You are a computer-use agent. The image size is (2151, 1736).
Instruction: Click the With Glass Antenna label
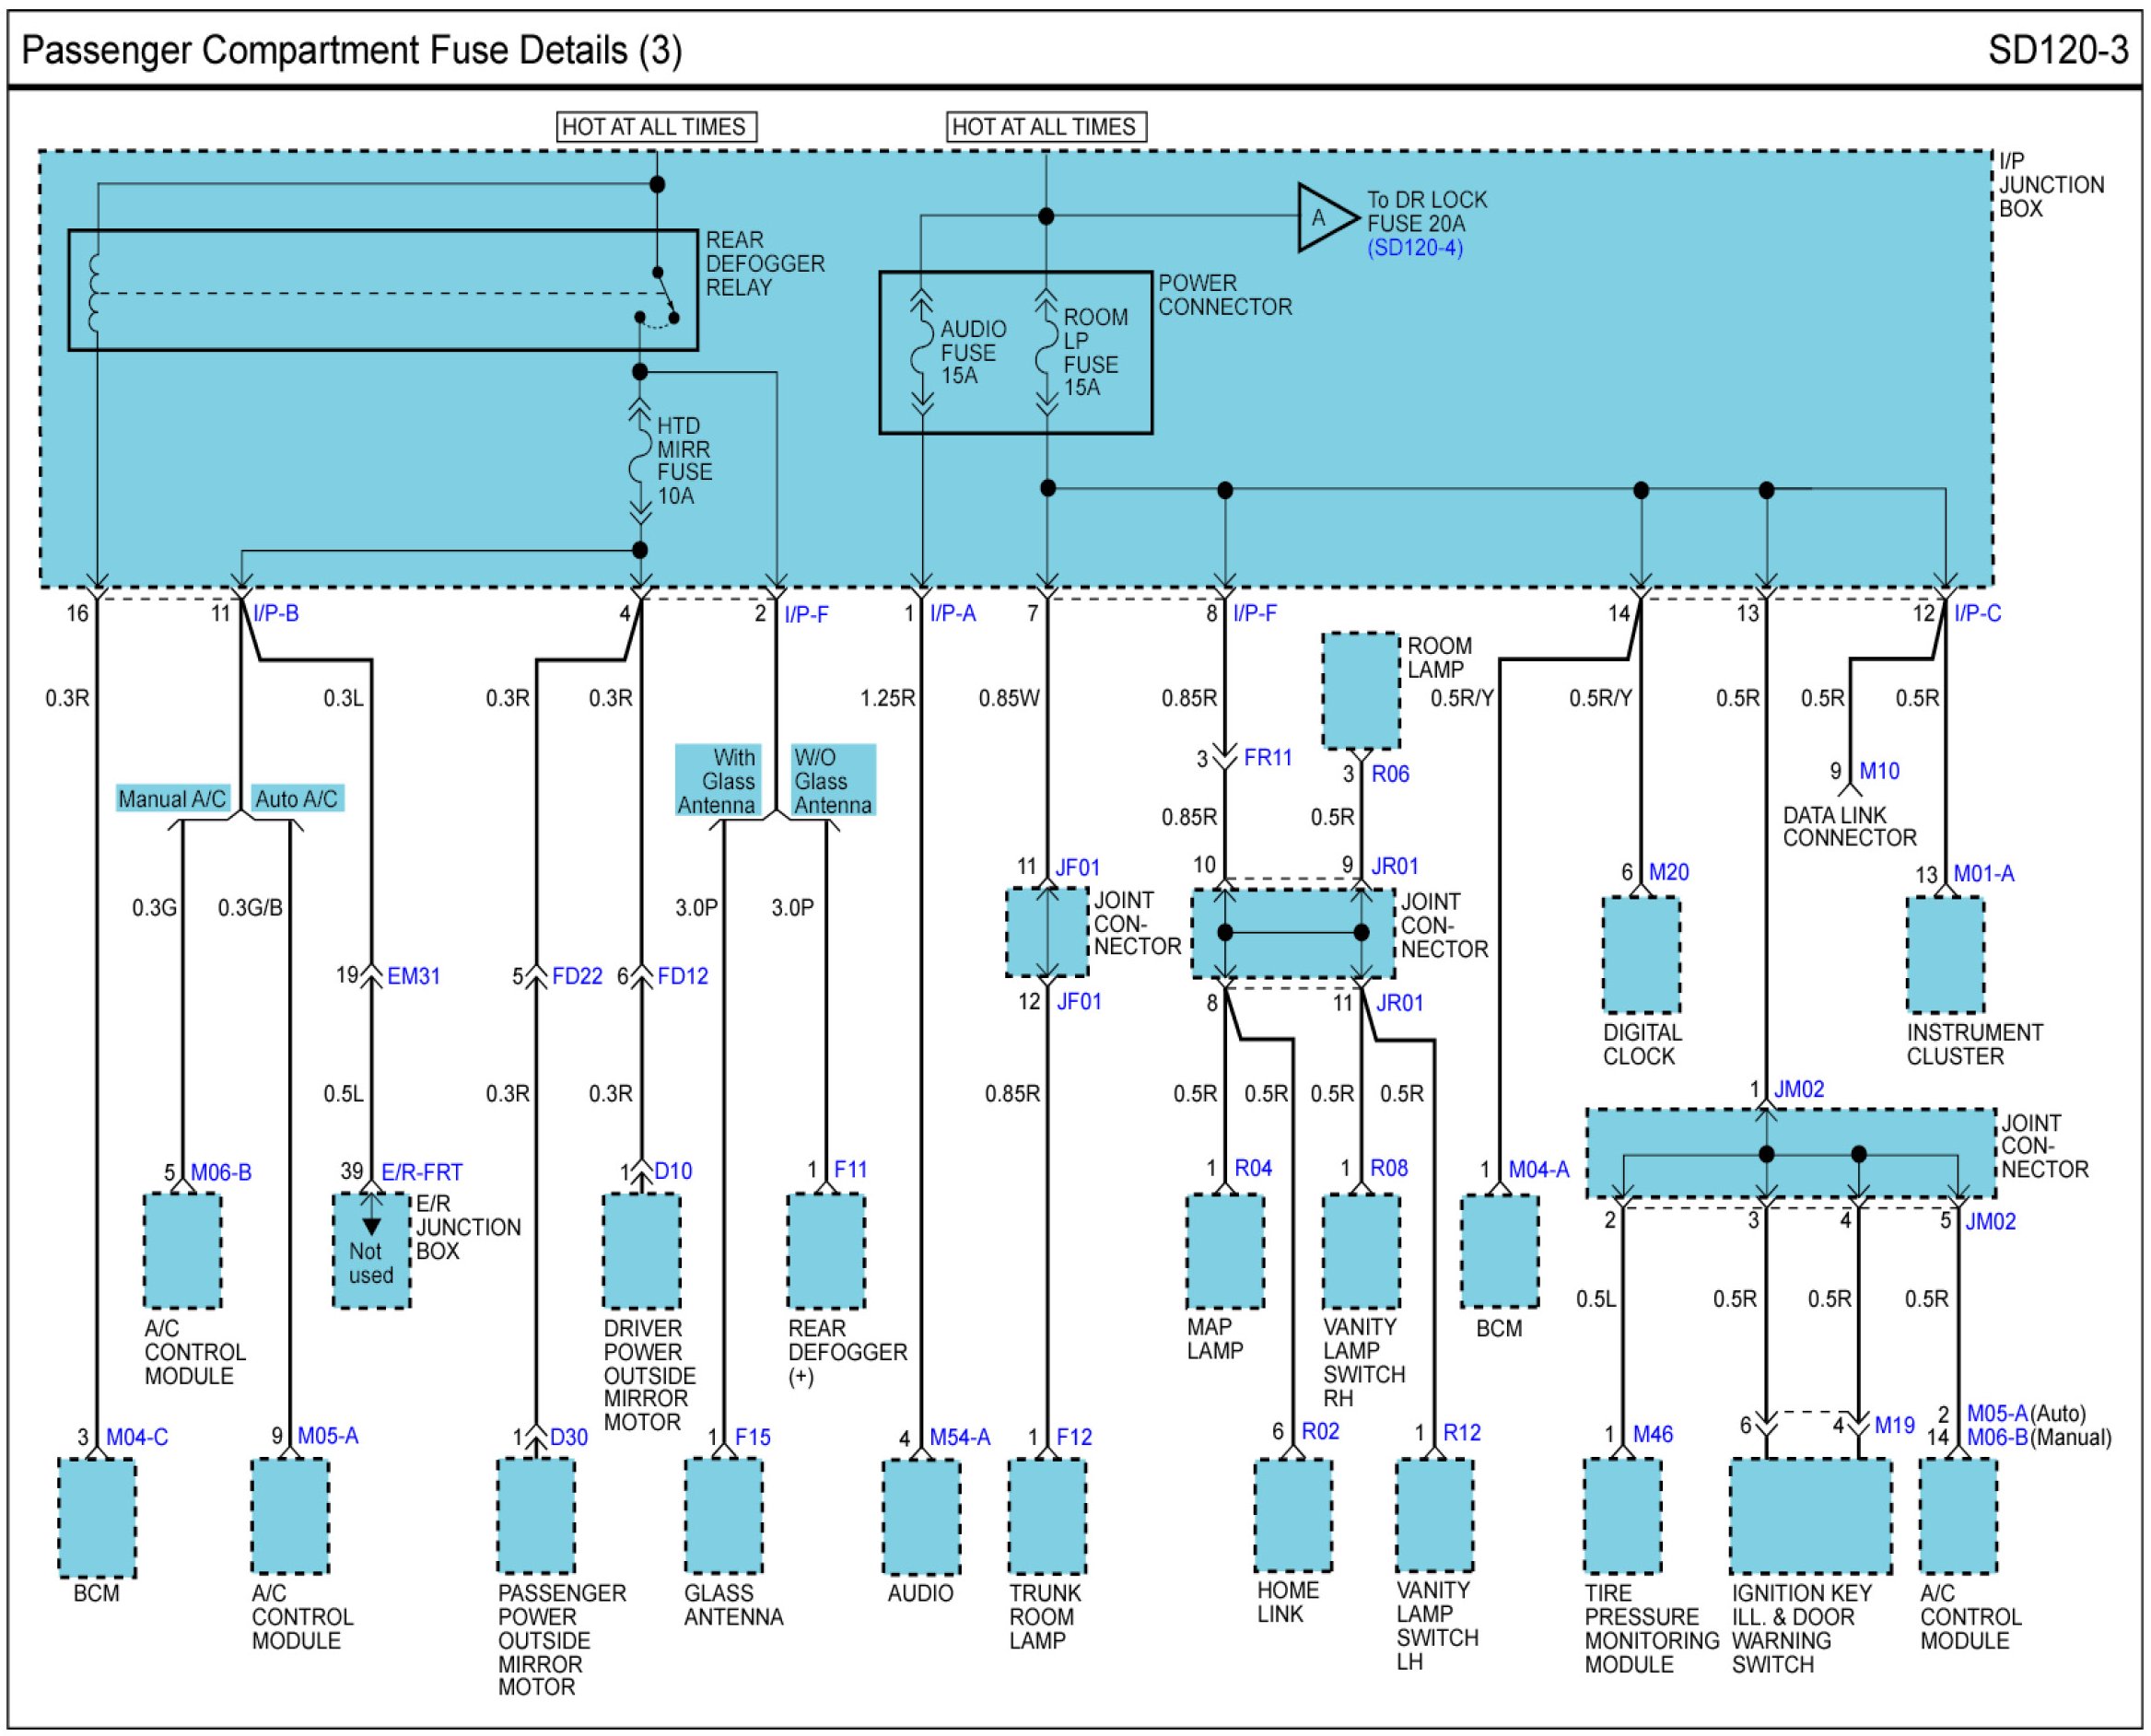[717, 781]
